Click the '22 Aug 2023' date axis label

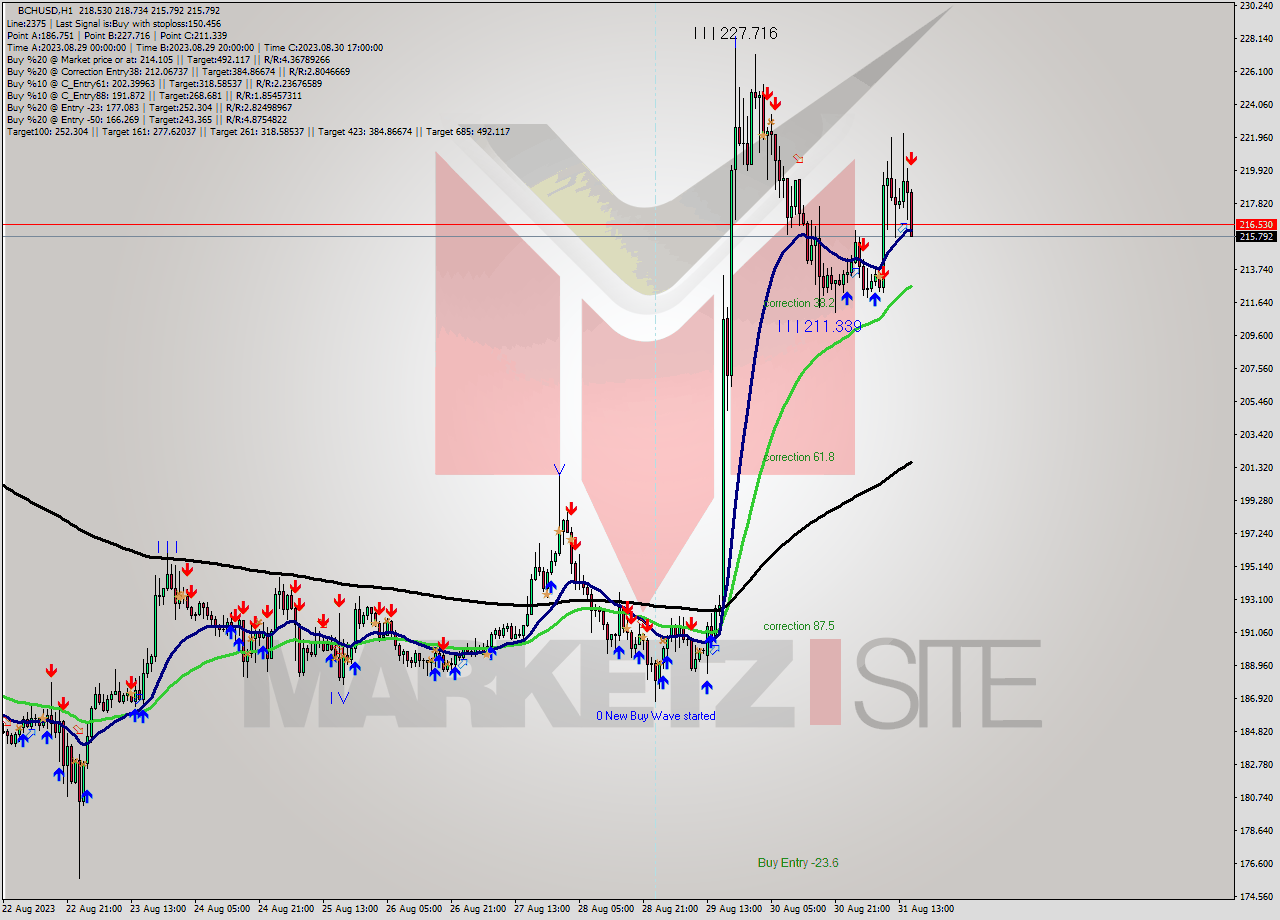tap(27, 909)
